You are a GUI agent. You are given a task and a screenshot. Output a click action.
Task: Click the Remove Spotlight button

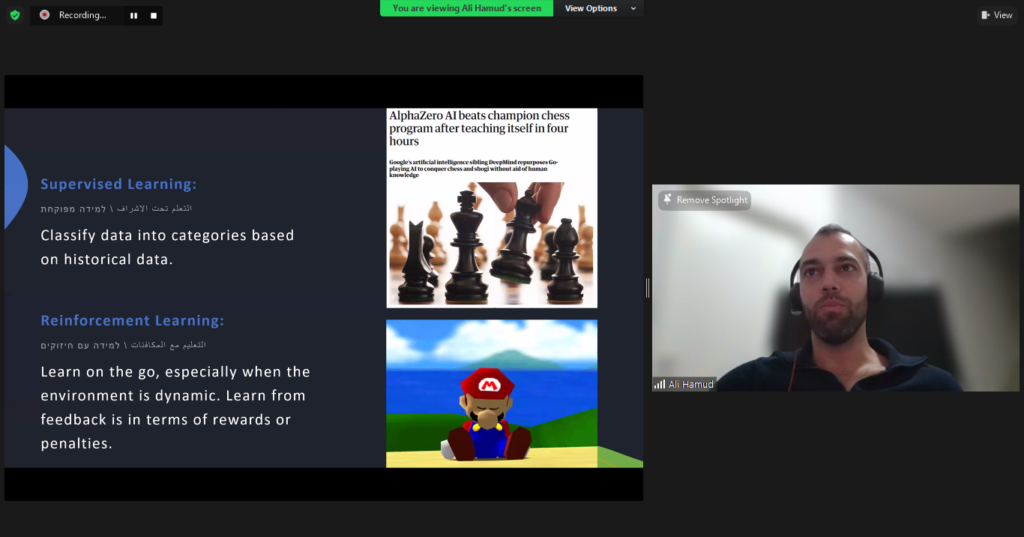click(x=704, y=200)
